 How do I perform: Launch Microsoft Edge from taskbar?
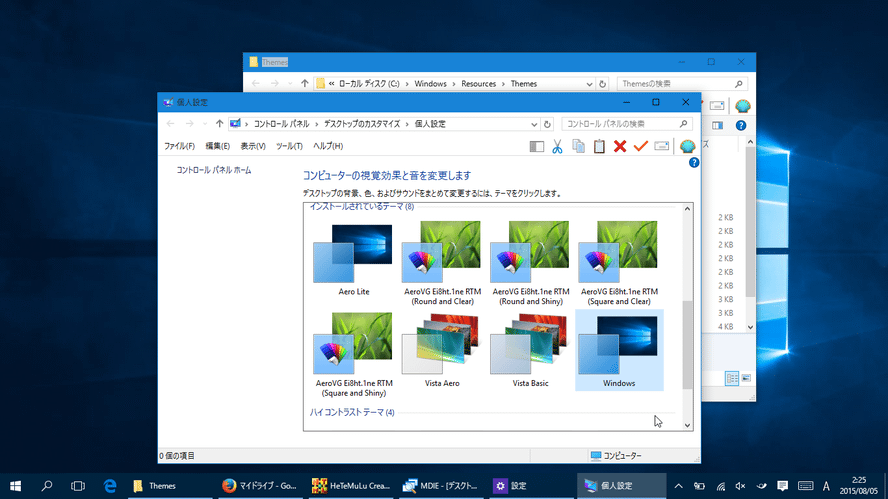pyautogui.click(x=110, y=486)
